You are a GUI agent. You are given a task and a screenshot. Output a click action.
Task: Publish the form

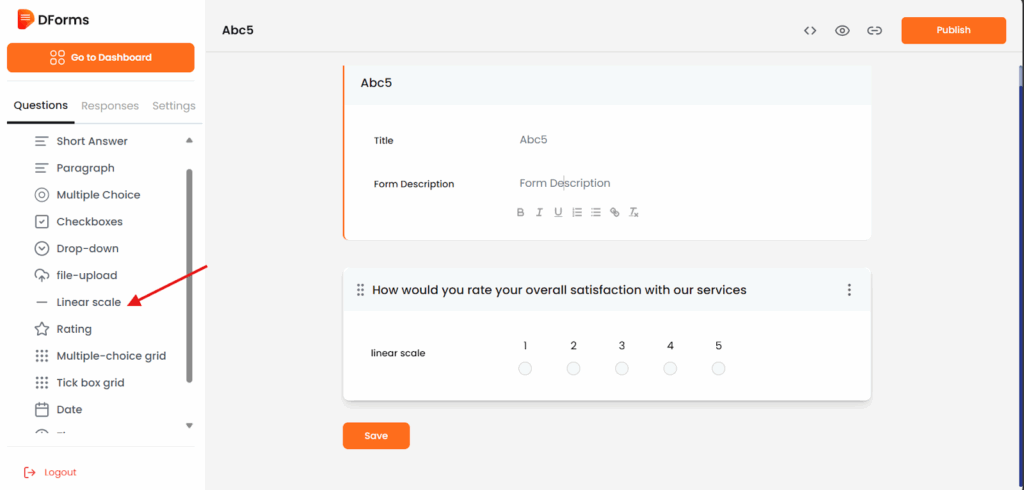(953, 30)
